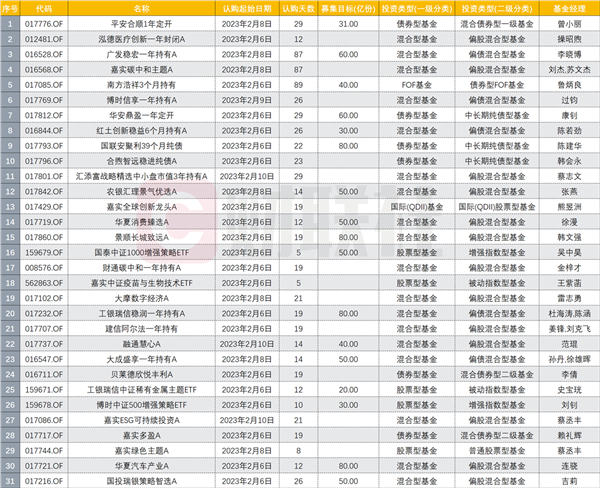Click manager cell 鲁炳良
Viewport: 600px width, 488px height.
click(569, 85)
